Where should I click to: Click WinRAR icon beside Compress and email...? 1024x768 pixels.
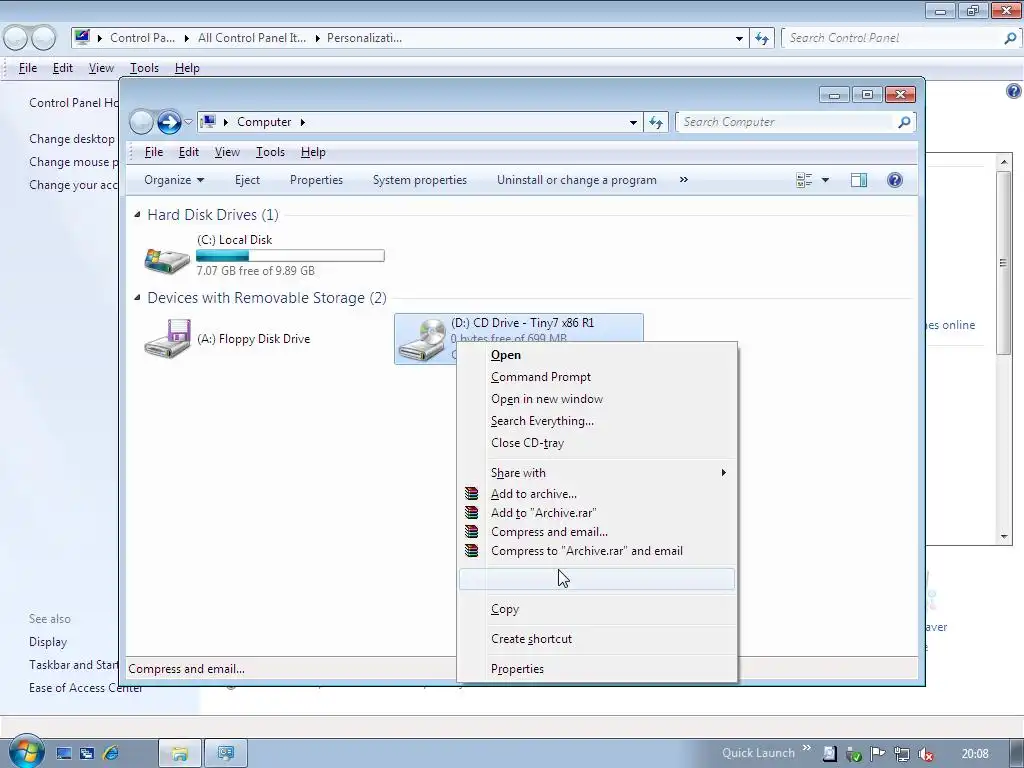[x=471, y=532]
